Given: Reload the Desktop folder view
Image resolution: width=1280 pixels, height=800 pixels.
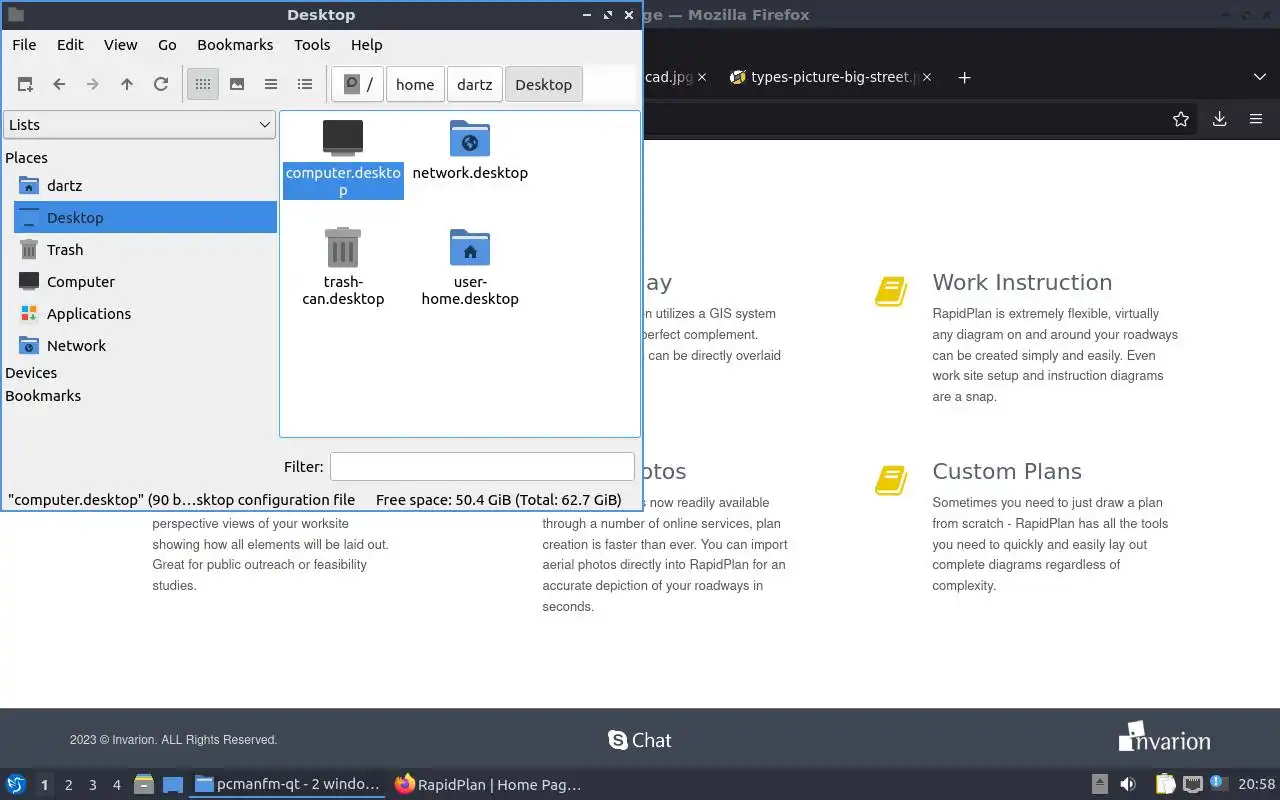Looking at the screenshot, I should 161,85.
